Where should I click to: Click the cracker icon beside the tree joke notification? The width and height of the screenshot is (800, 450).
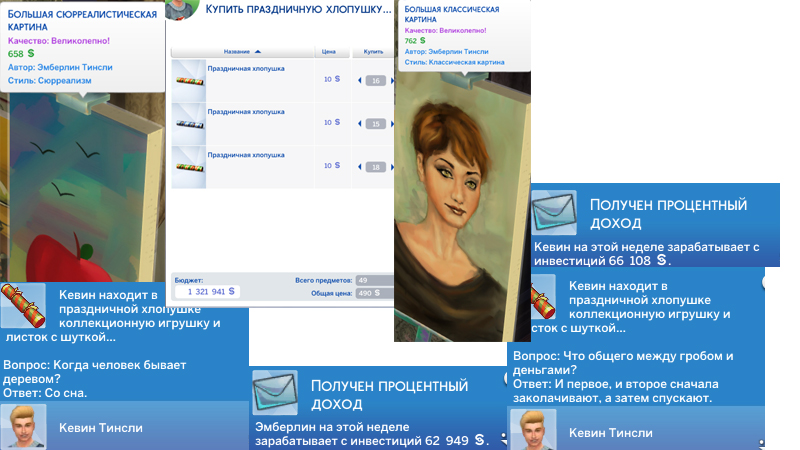coord(23,305)
